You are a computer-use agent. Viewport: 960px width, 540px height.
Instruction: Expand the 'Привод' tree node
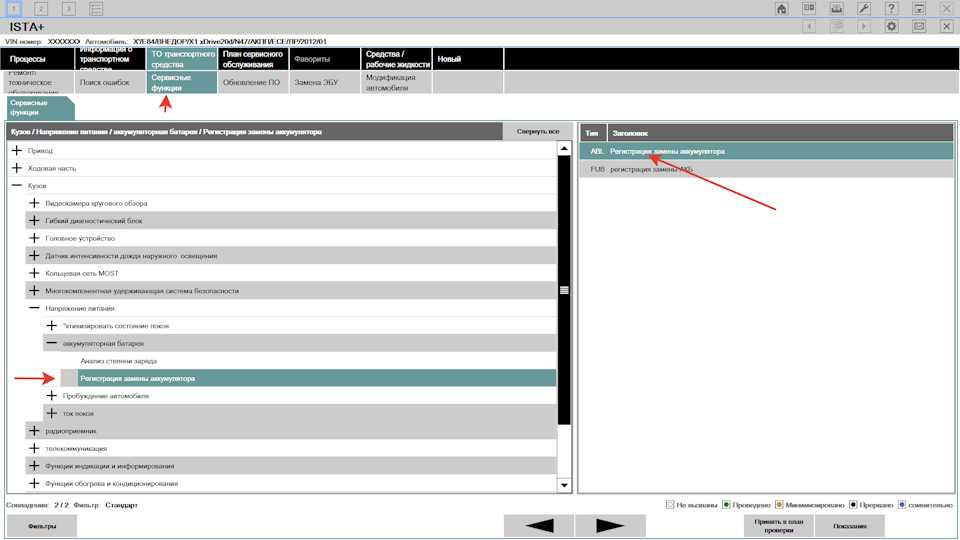(17, 150)
